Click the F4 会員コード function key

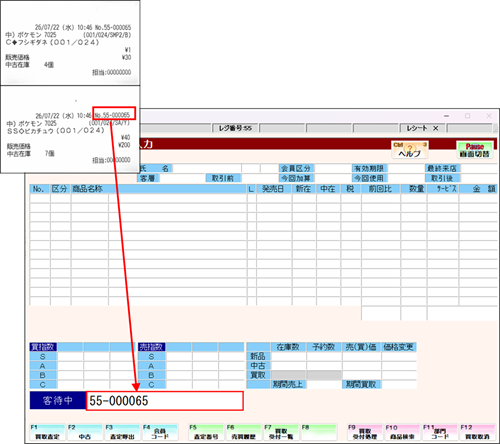(x=160, y=432)
